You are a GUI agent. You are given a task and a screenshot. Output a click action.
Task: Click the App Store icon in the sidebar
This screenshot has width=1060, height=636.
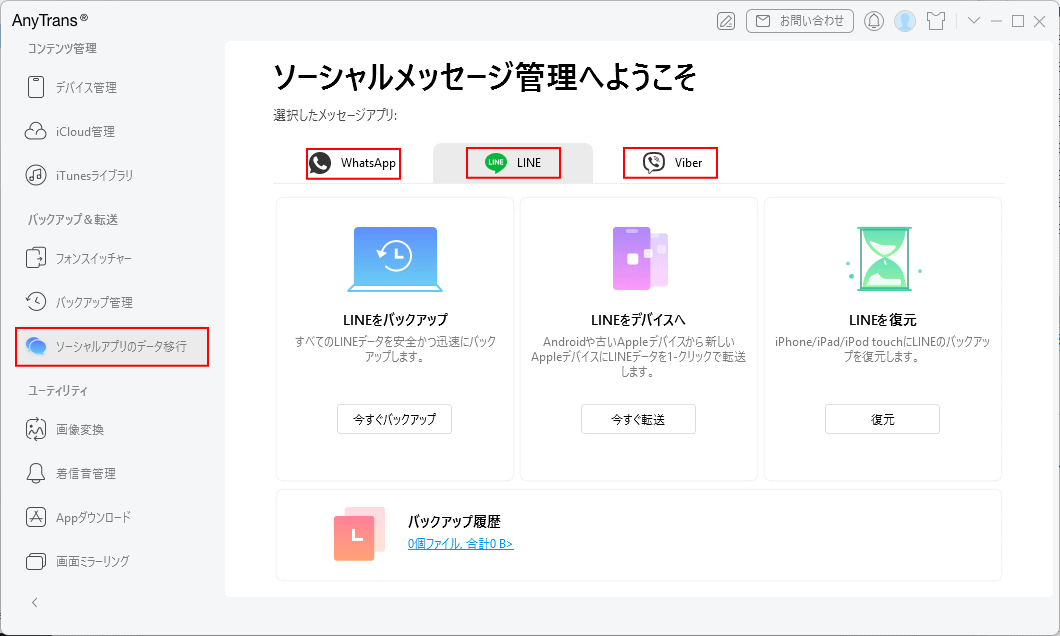tap(36, 517)
